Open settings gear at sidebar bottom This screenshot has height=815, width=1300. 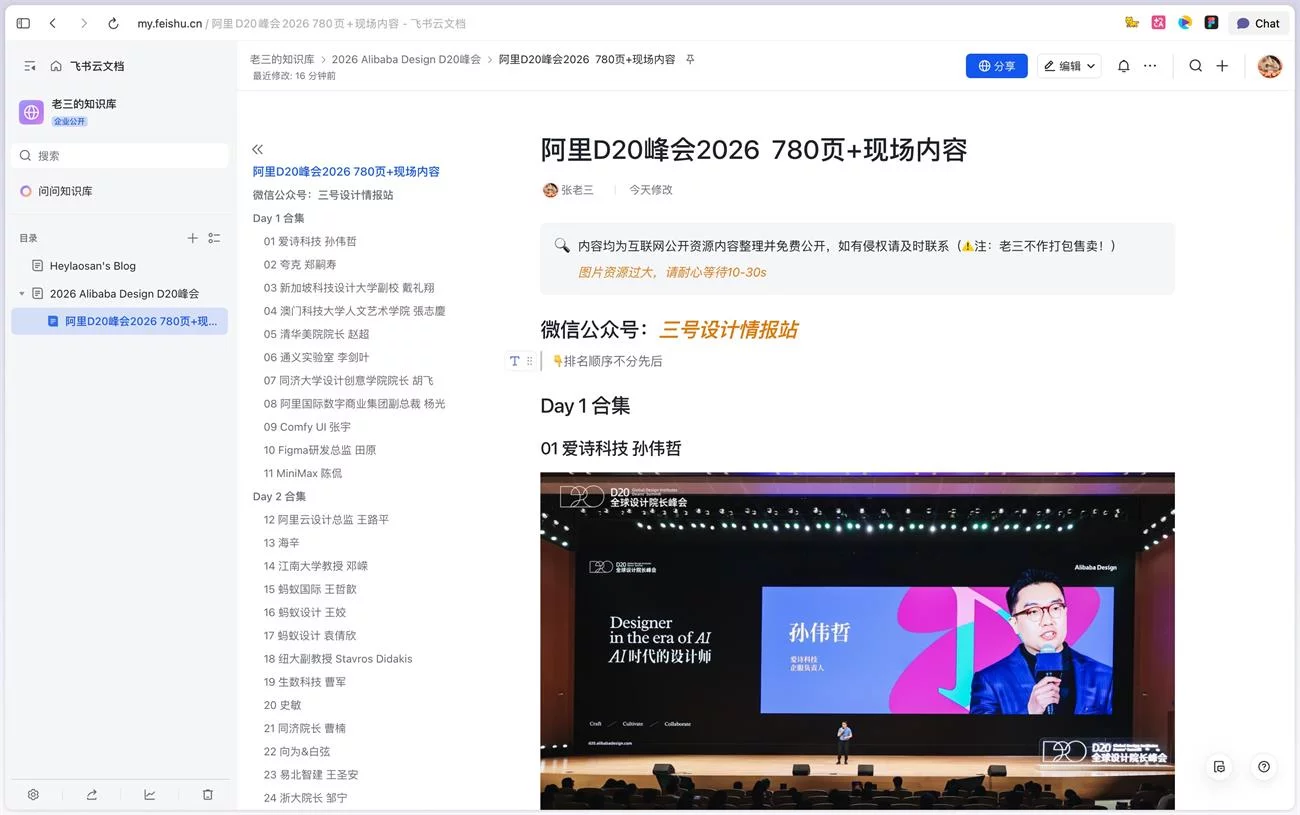tap(33, 795)
